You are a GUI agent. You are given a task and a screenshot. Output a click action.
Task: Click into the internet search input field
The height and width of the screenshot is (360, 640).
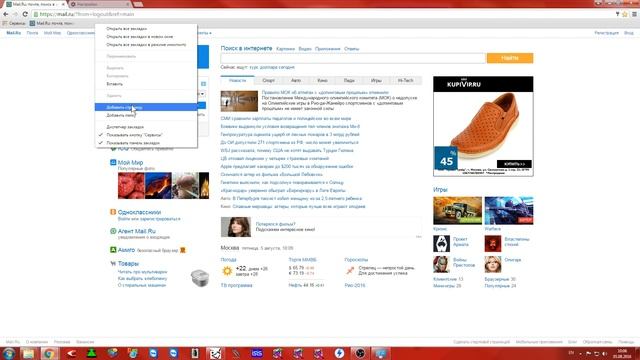point(353,58)
